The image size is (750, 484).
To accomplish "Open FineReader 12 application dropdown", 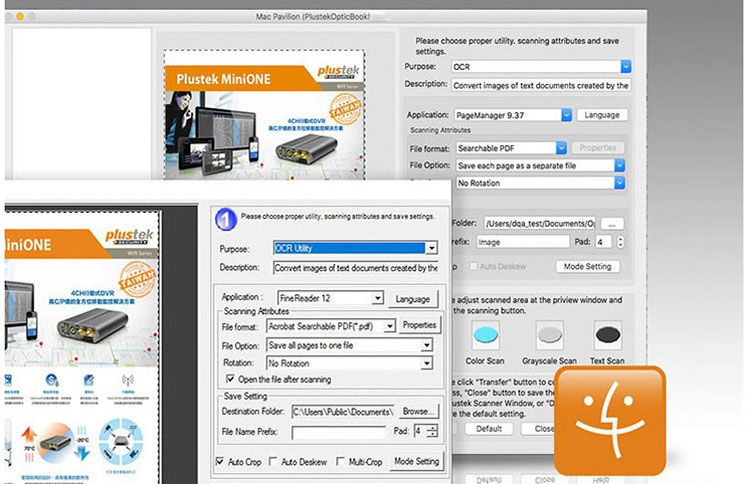I will [x=377, y=298].
